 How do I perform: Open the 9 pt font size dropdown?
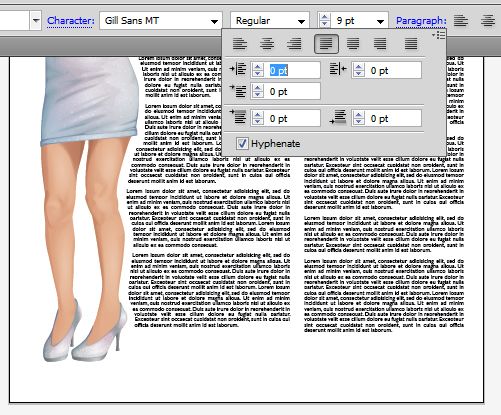tap(380, 22)
